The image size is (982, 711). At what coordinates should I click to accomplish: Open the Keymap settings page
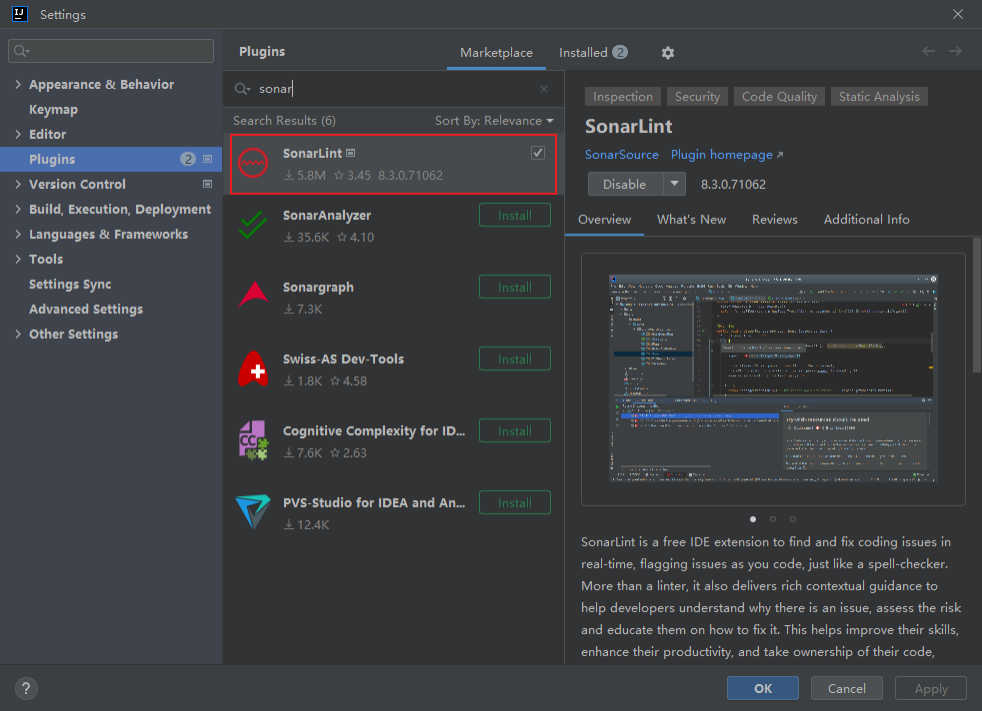click(x=53, y=110)
